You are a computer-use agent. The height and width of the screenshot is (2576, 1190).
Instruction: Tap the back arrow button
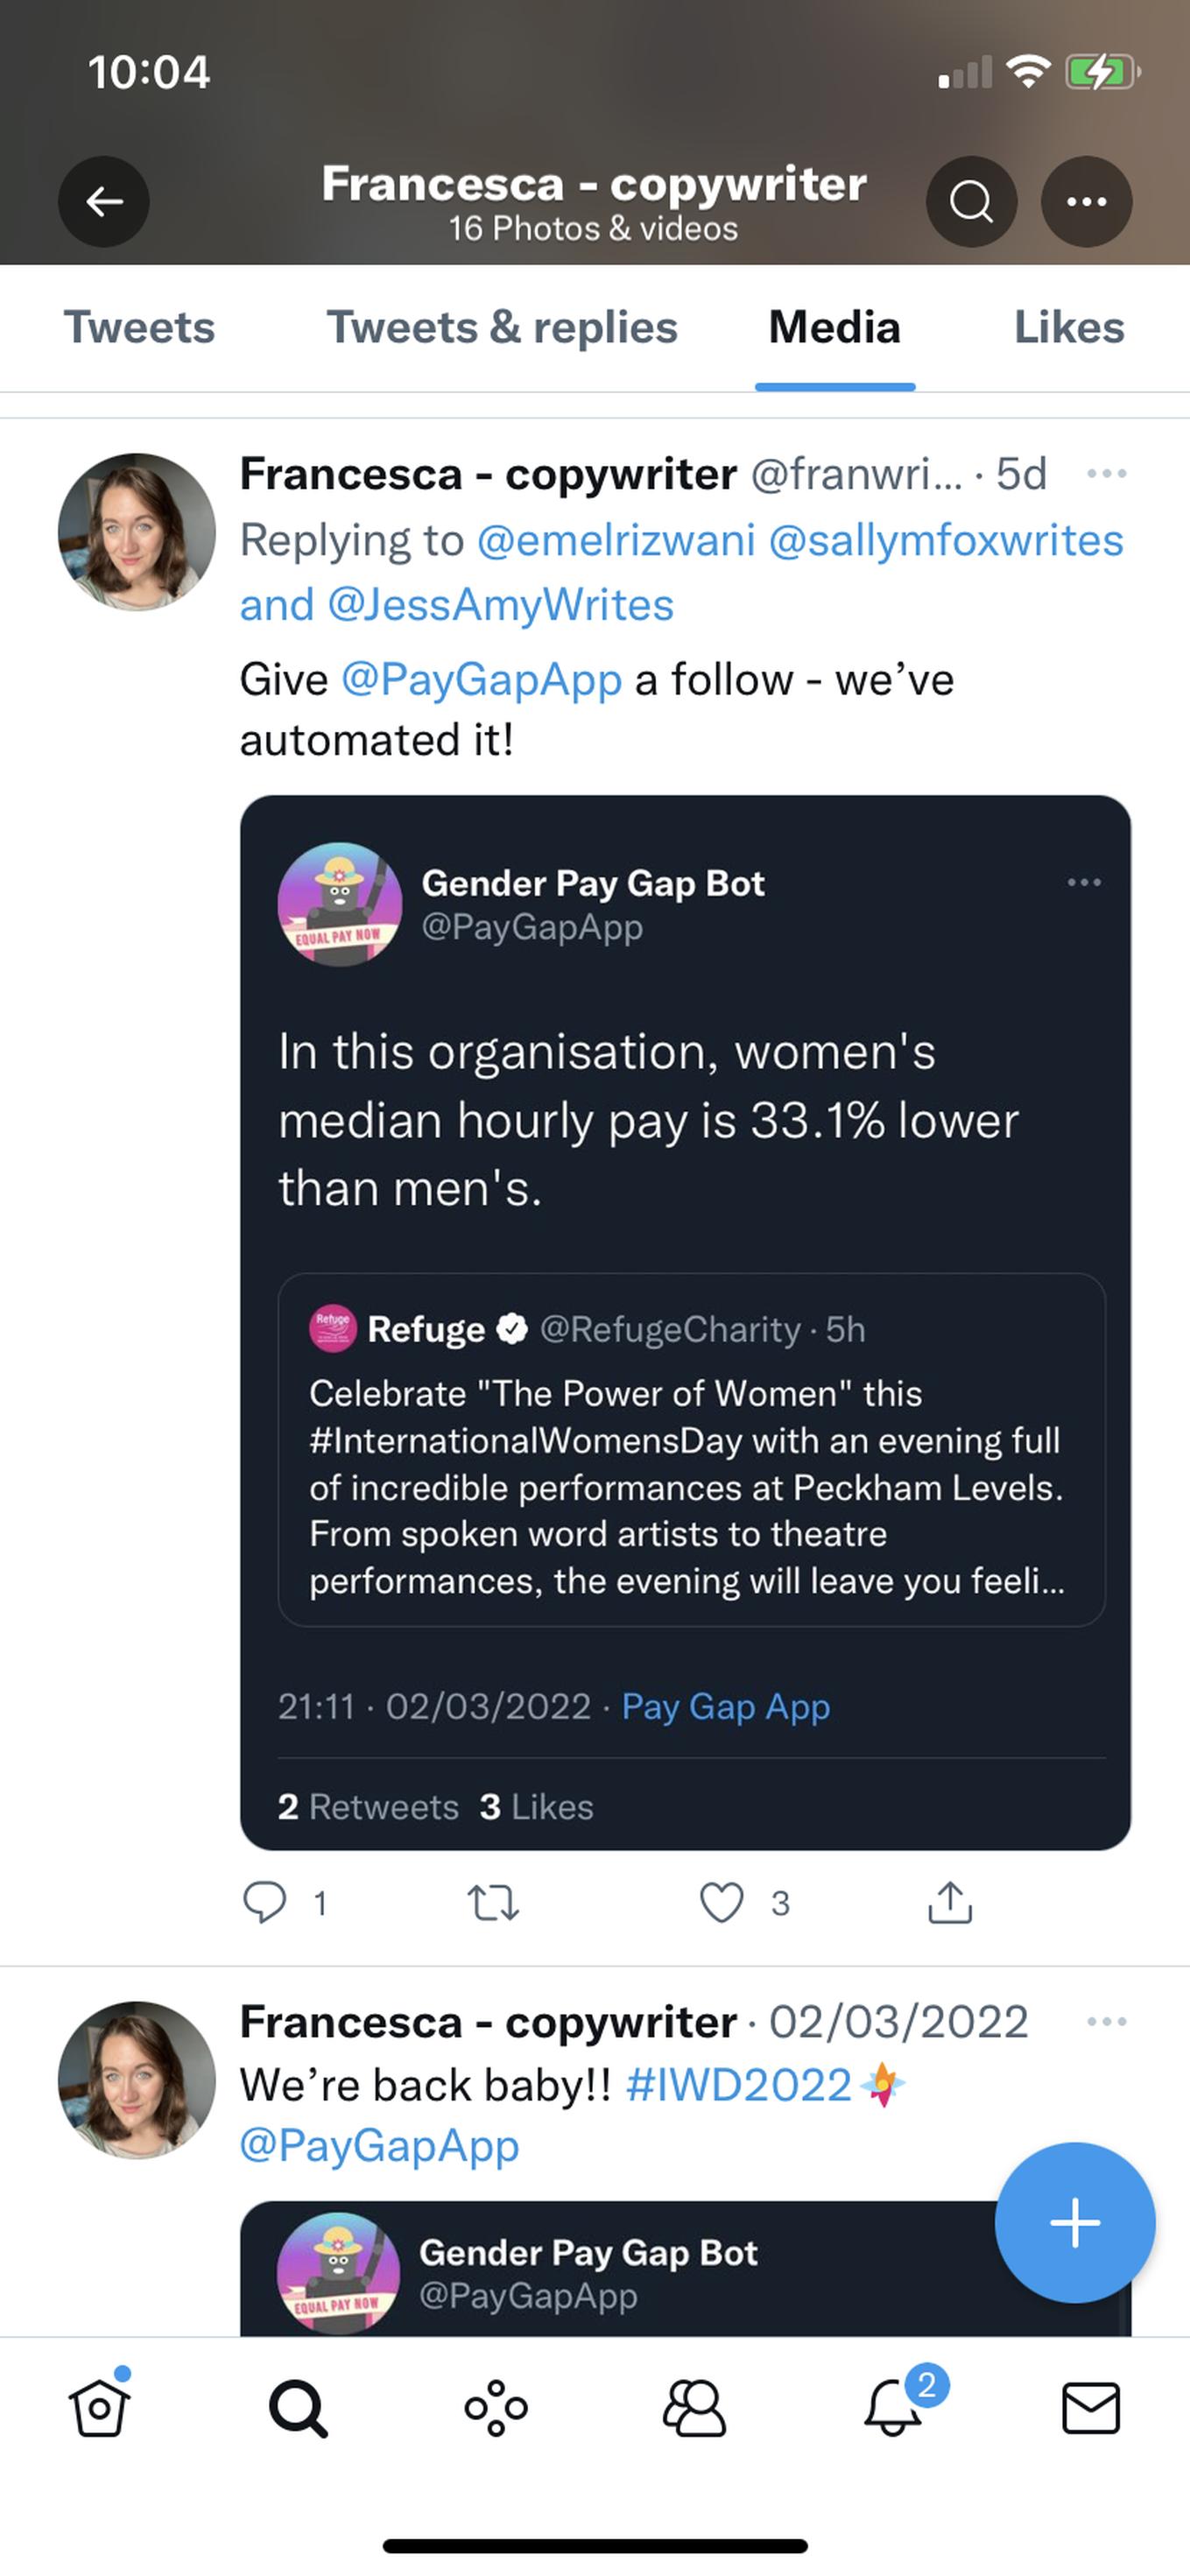104,202
